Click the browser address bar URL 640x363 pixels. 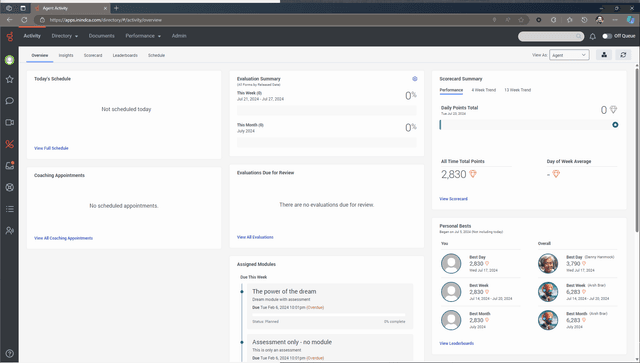[x=106, y=20]
